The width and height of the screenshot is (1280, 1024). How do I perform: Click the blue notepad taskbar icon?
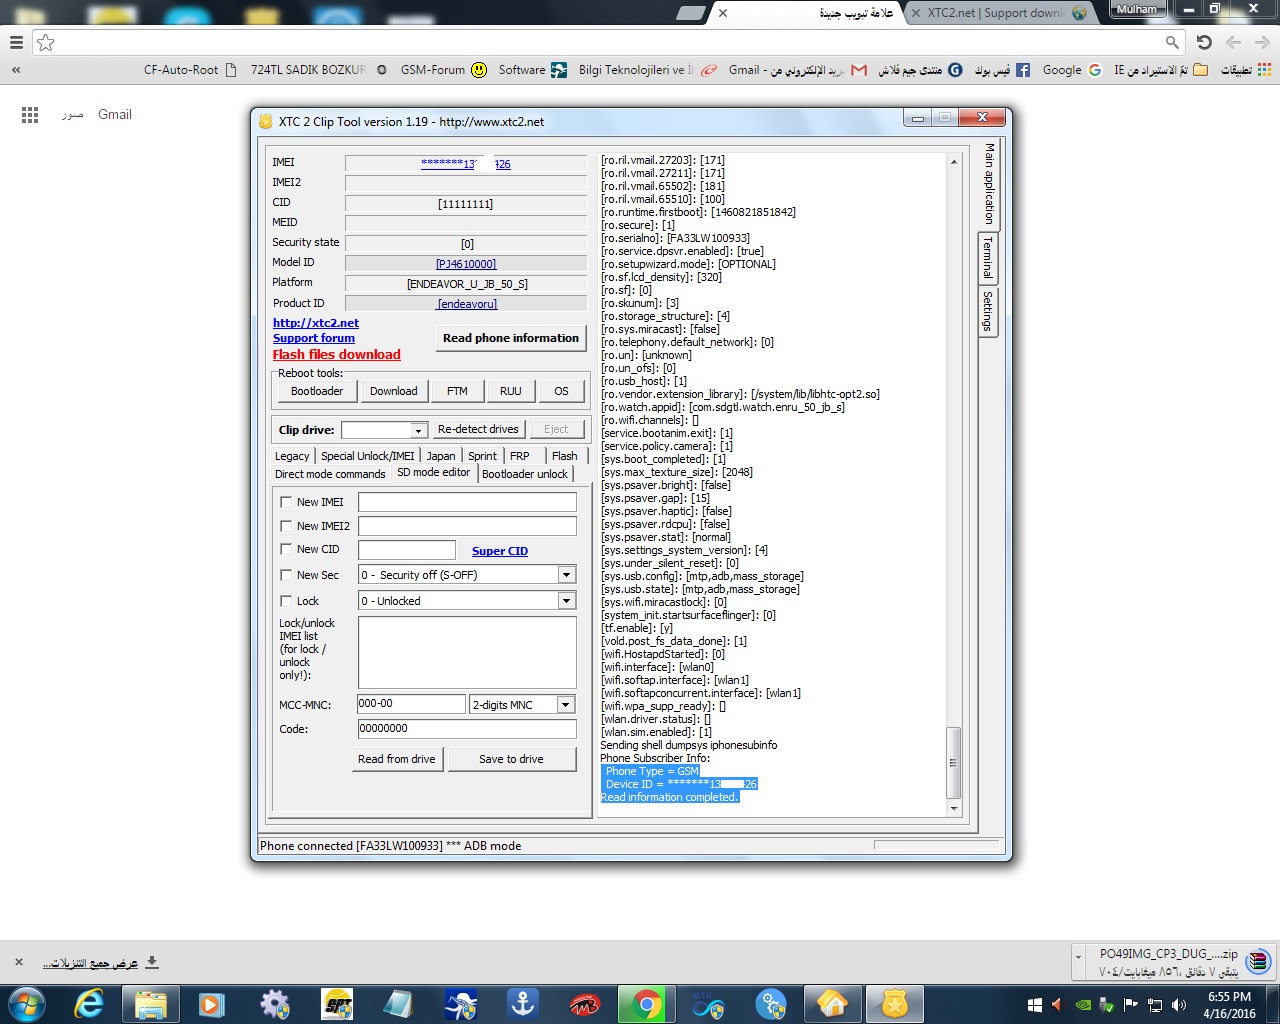pyautogui.click(x=399, y=1004)
